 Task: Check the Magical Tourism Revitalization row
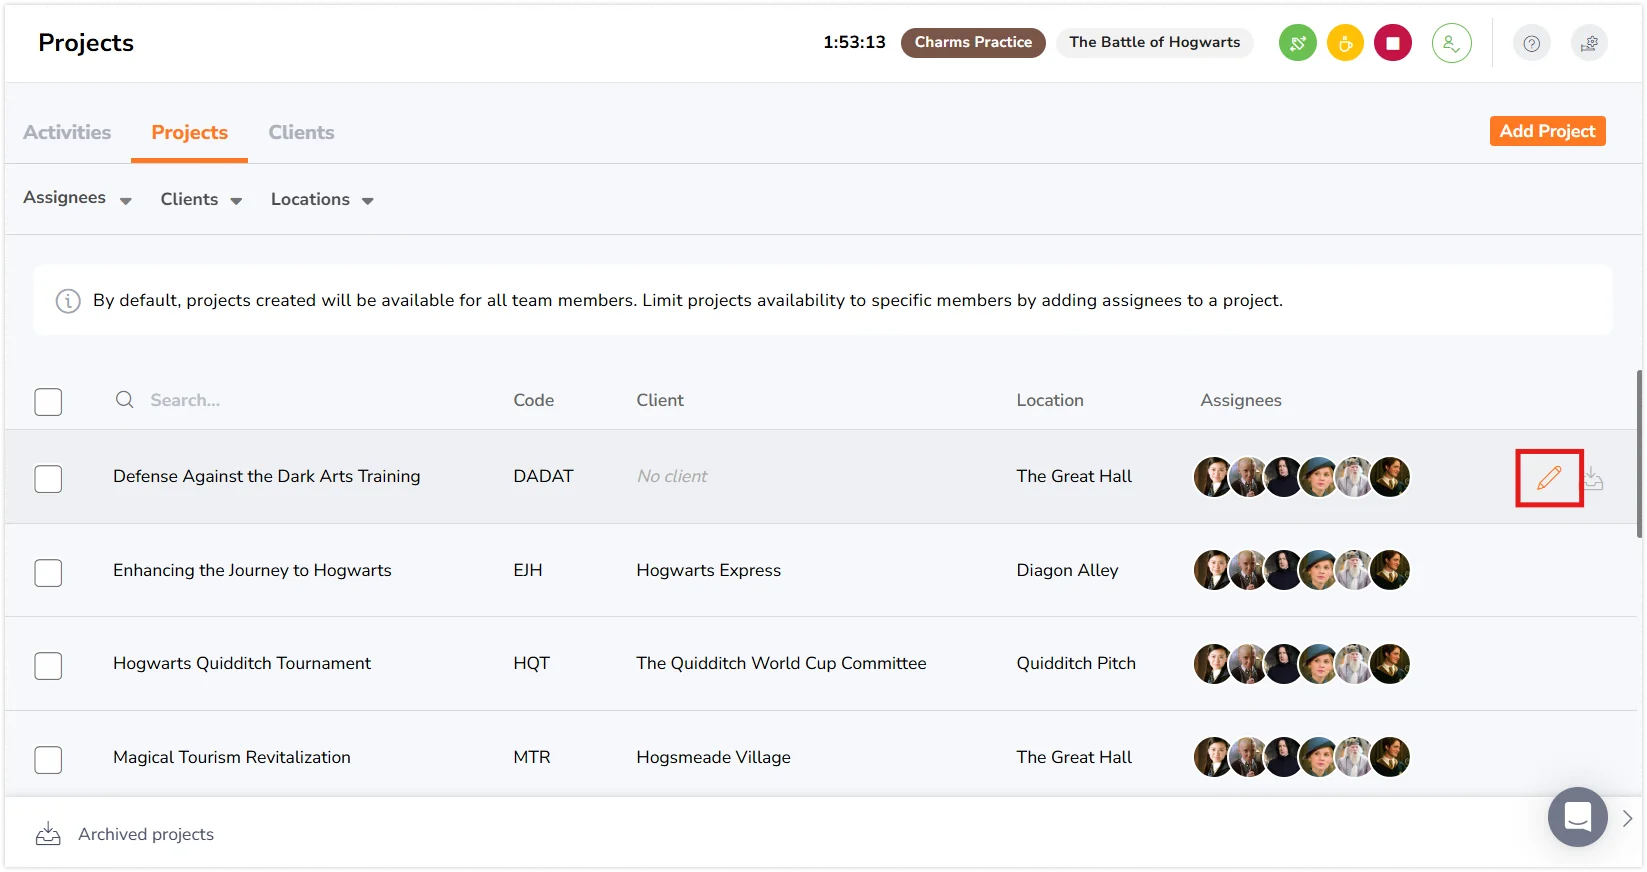pyautogui.click(x=48, y=760)
